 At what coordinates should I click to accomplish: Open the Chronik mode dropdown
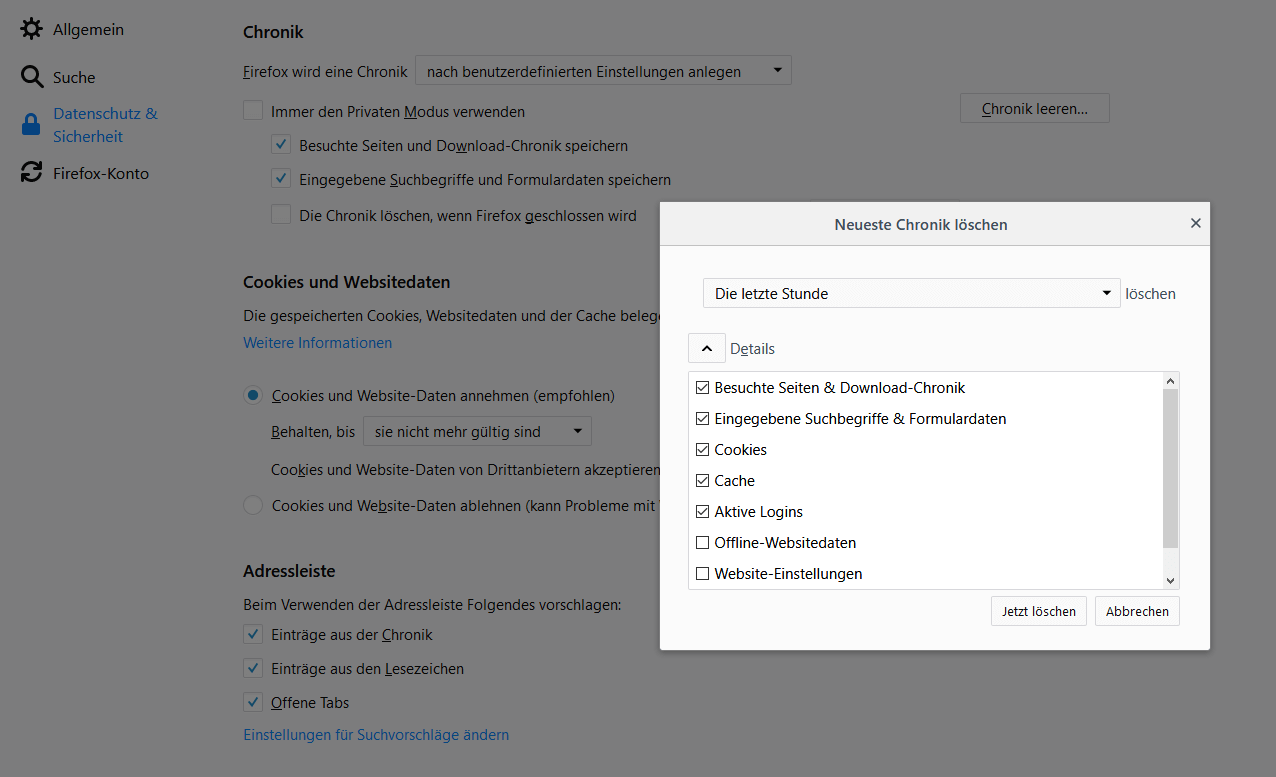click(603, 71)
